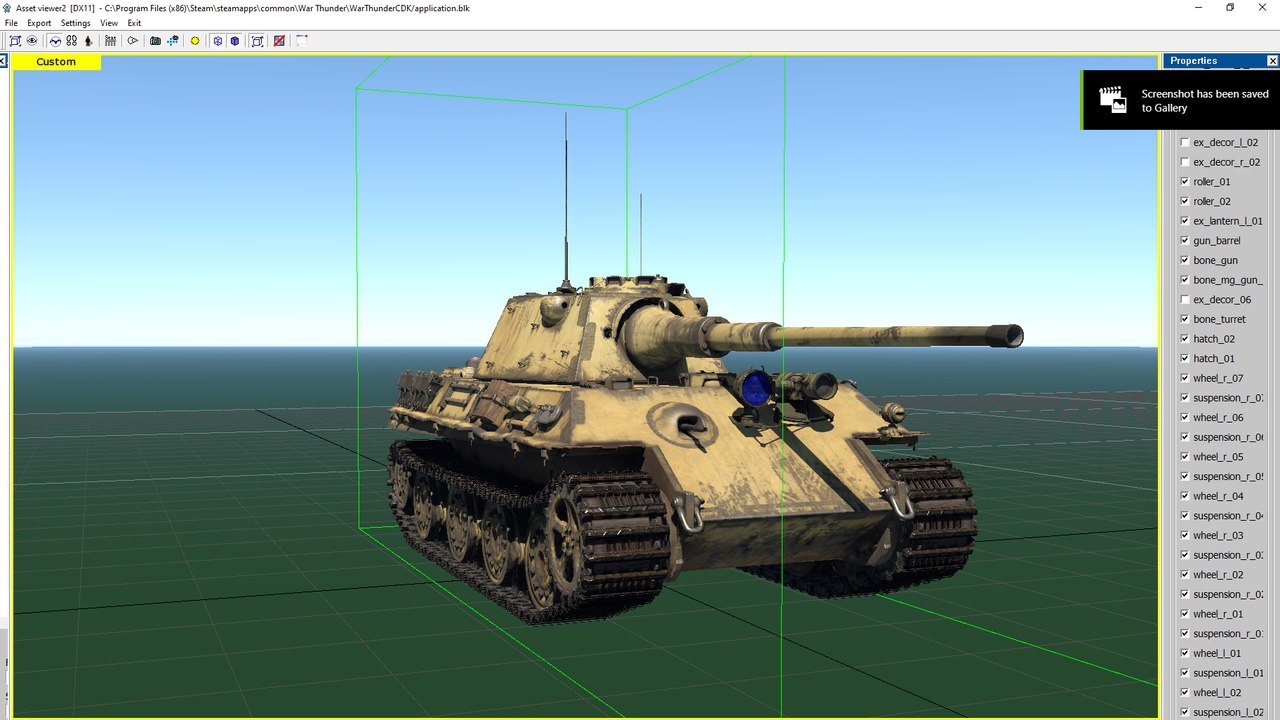Hide the ex_lantern_l_01 node
The height and width of the screenshot is (720, 1280).
[x=1185, y=221]
